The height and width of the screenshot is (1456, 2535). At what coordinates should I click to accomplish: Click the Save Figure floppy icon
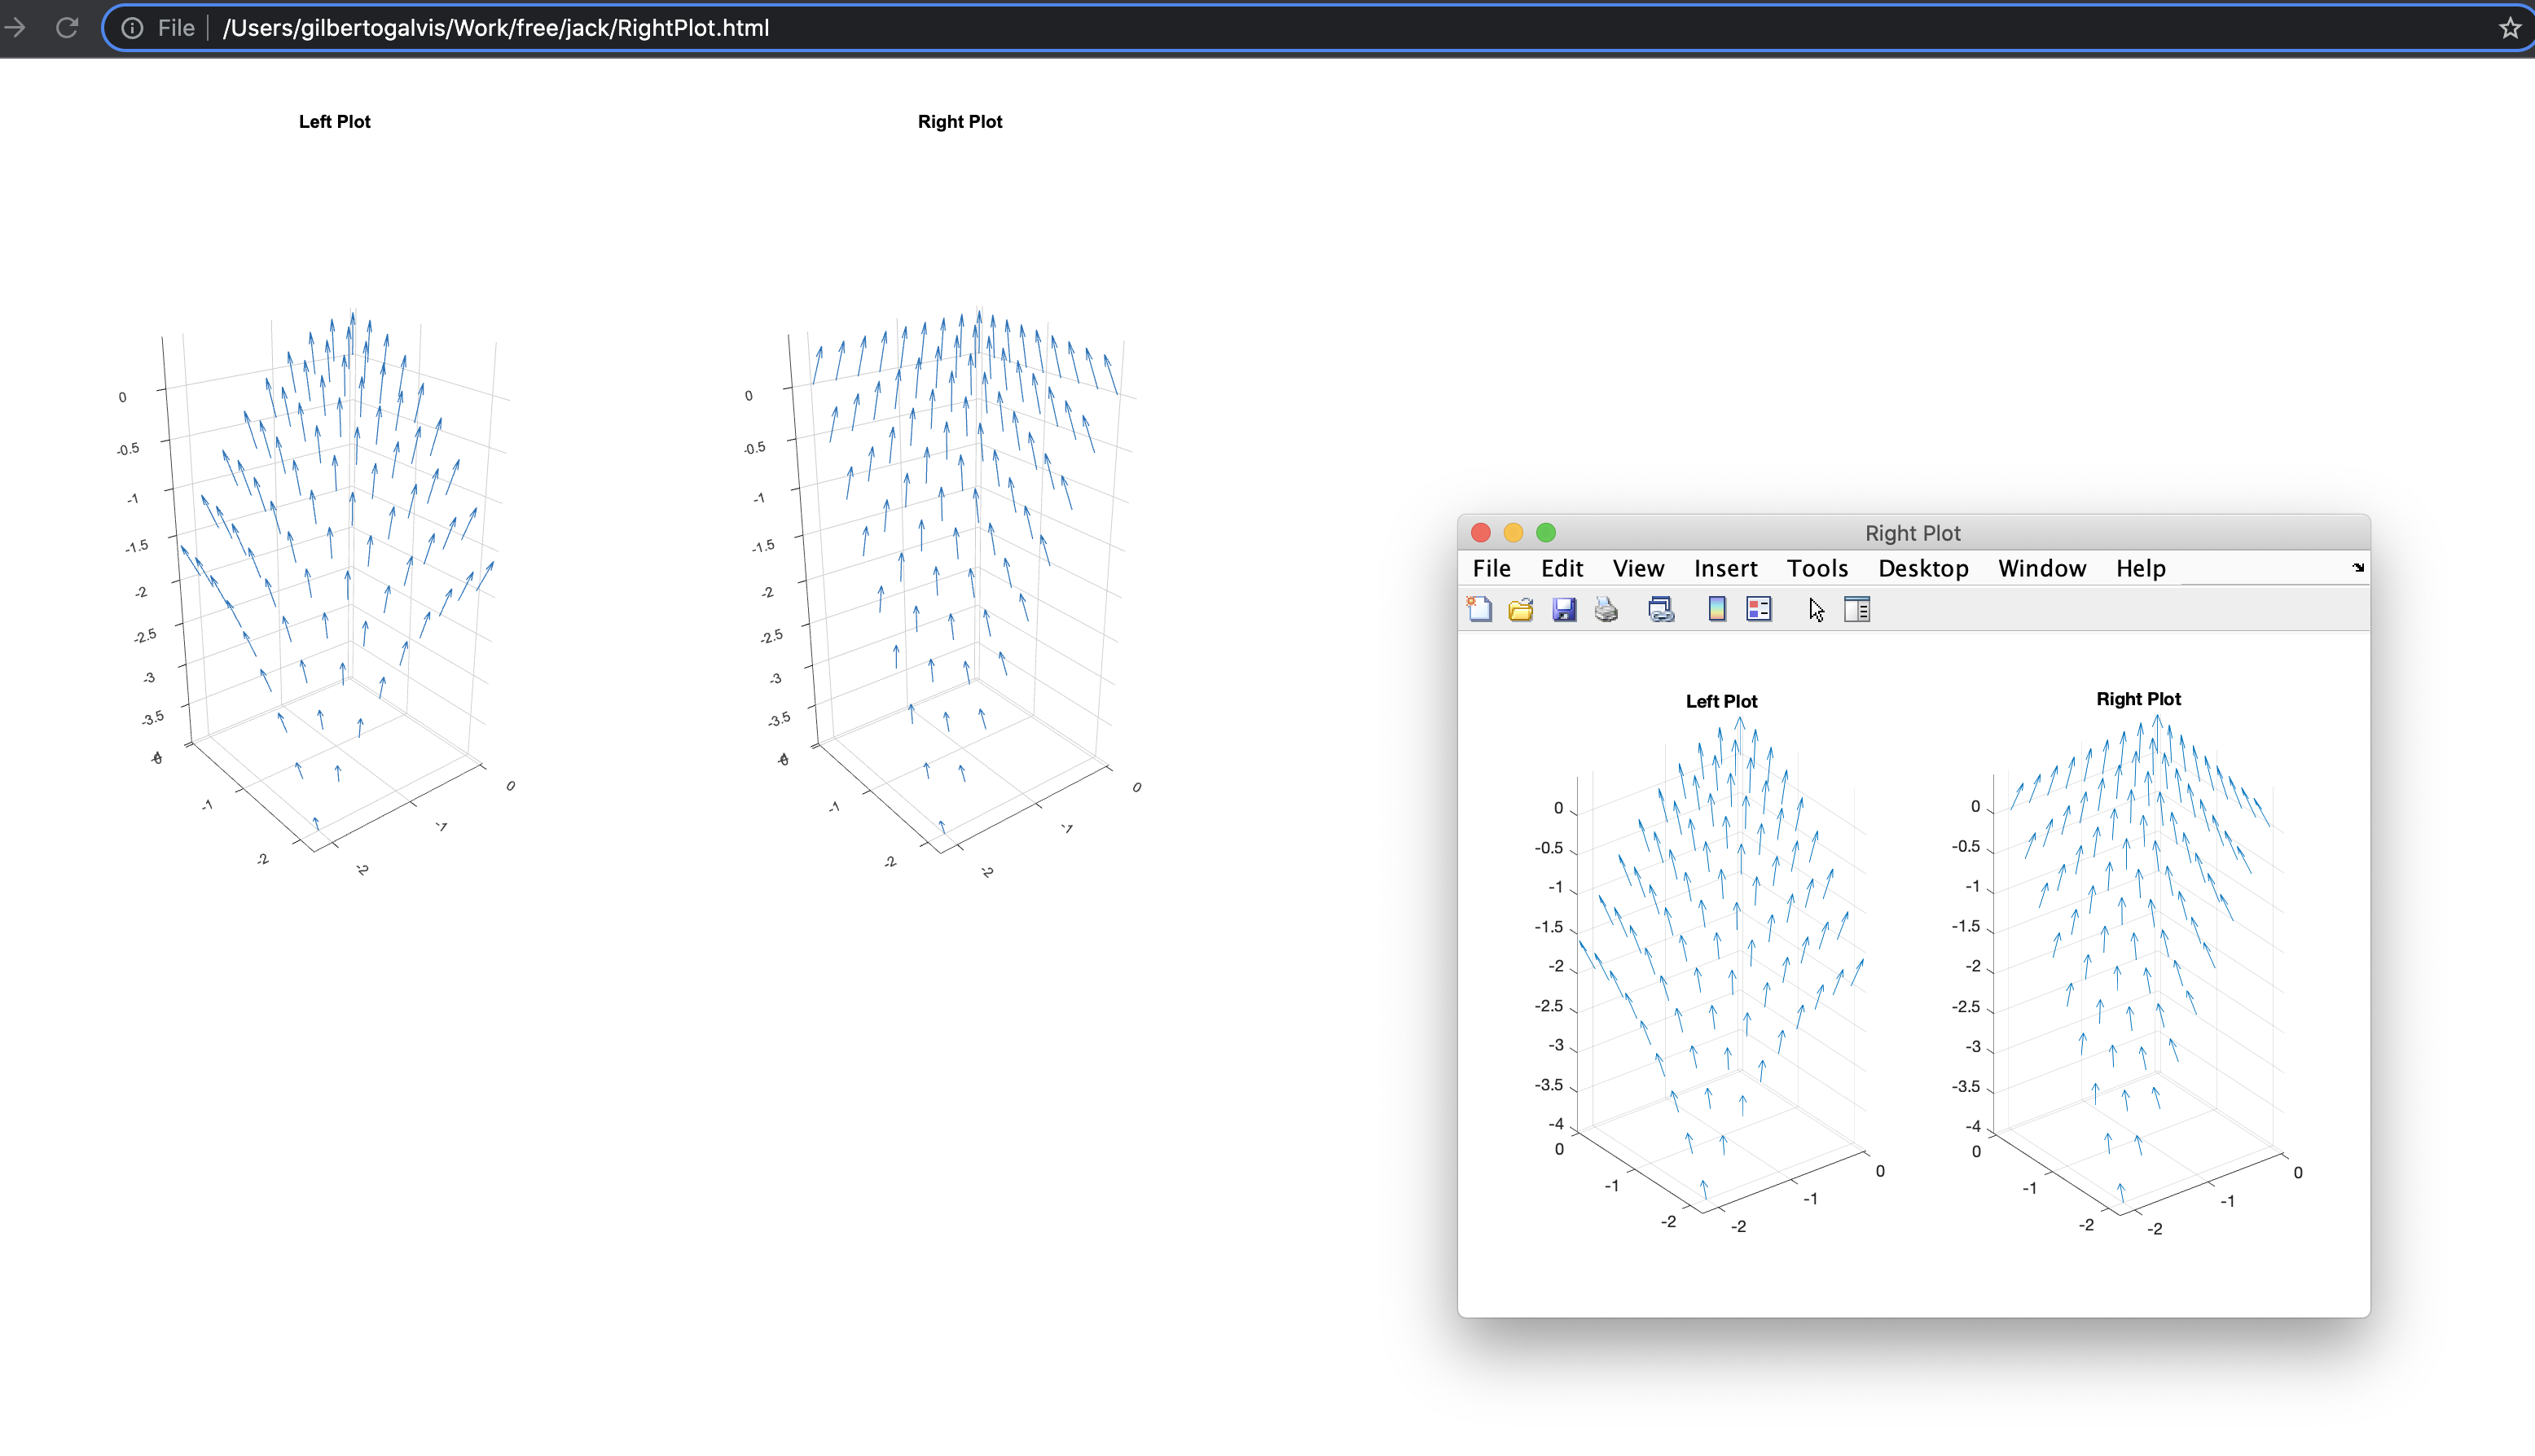point(1564,609)
